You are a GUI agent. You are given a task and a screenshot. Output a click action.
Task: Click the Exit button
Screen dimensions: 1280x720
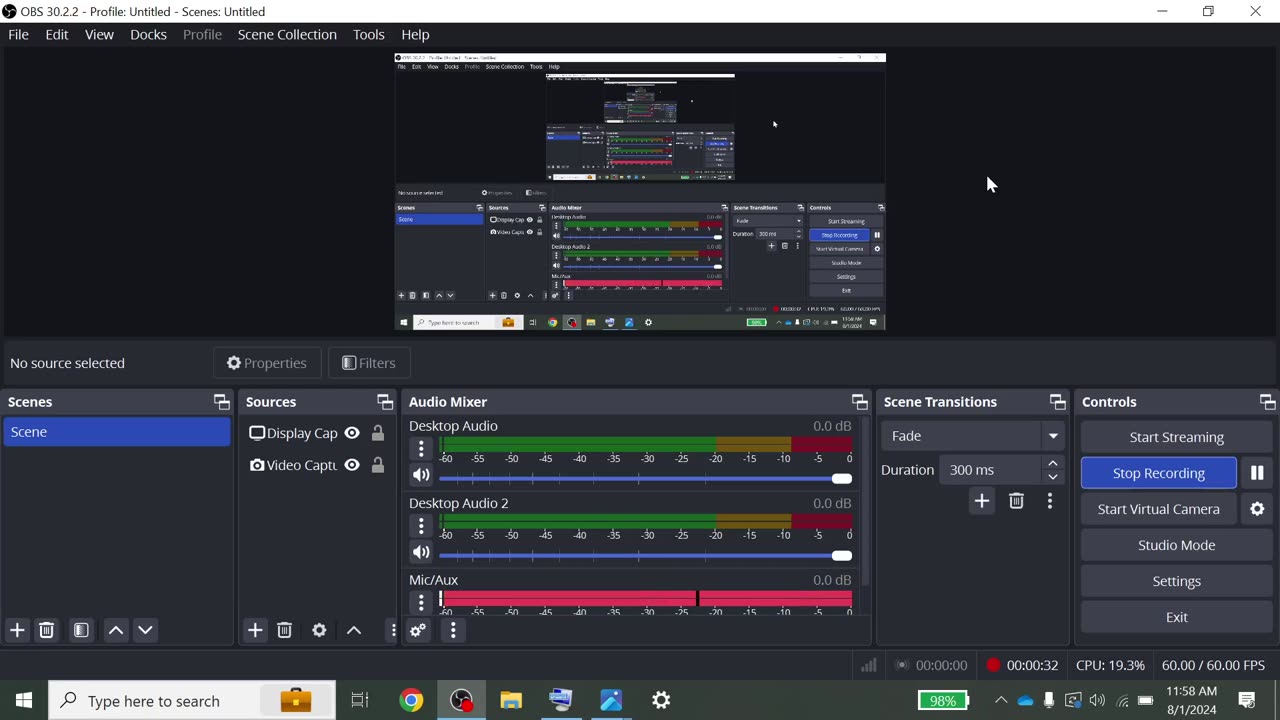point(1176,617)
